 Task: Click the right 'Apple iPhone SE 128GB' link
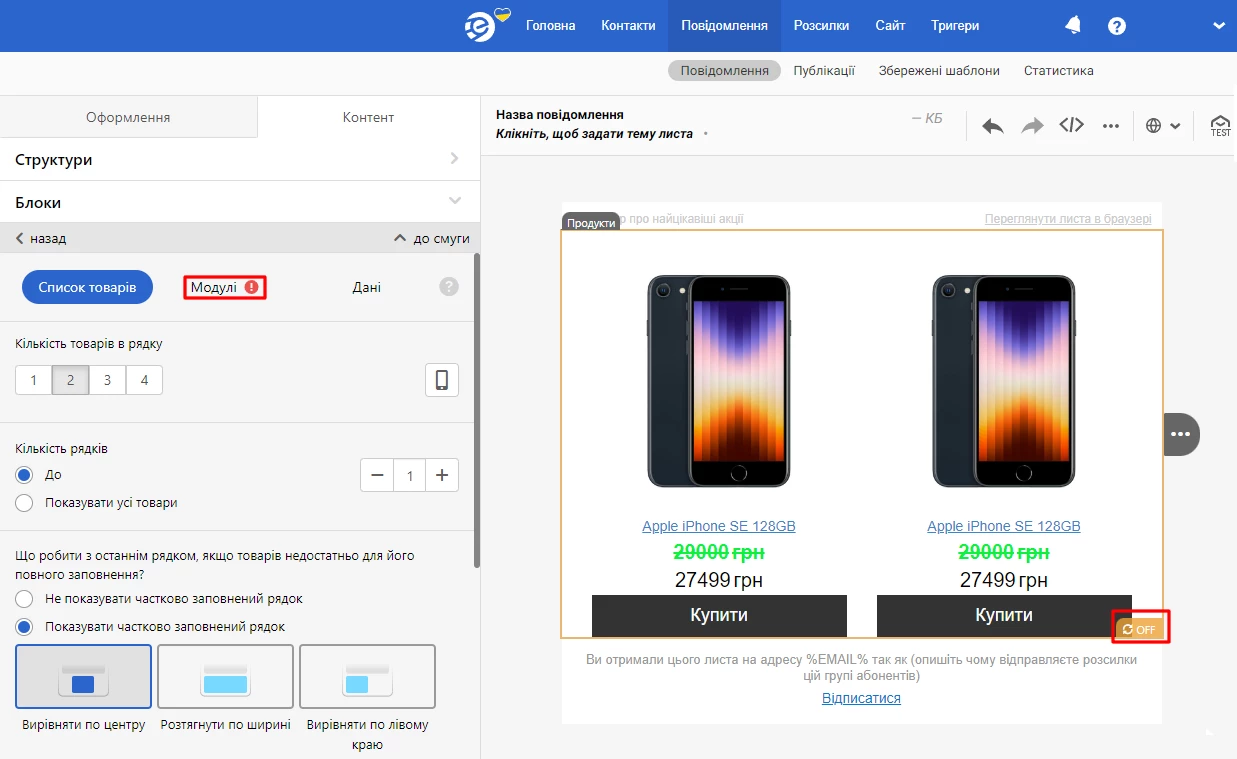point(1004,526)
